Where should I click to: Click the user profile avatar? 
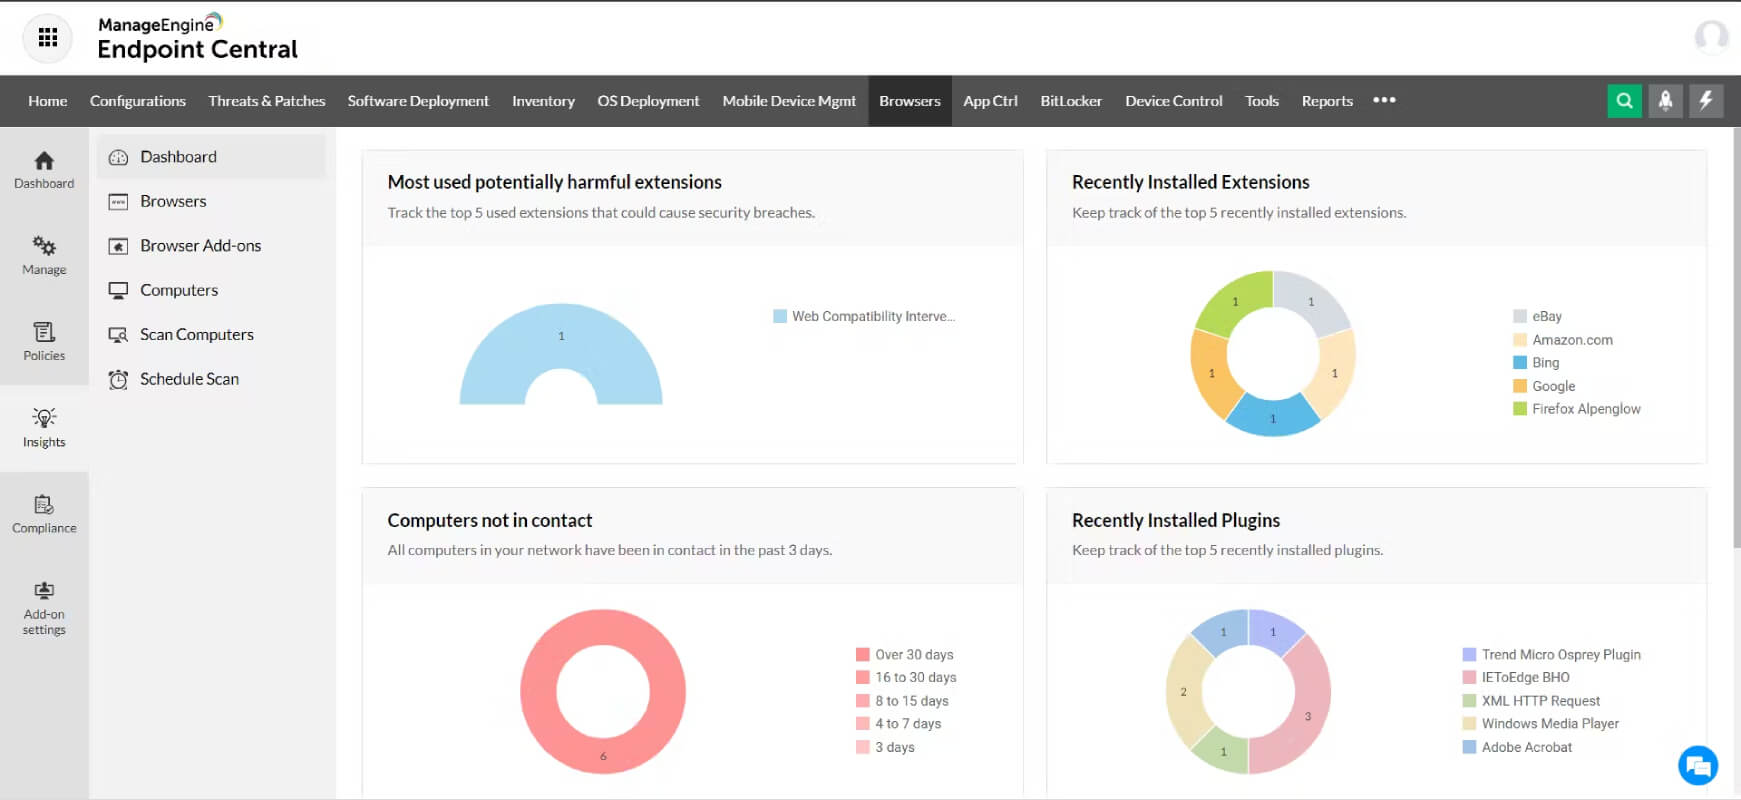(1711, 38)
